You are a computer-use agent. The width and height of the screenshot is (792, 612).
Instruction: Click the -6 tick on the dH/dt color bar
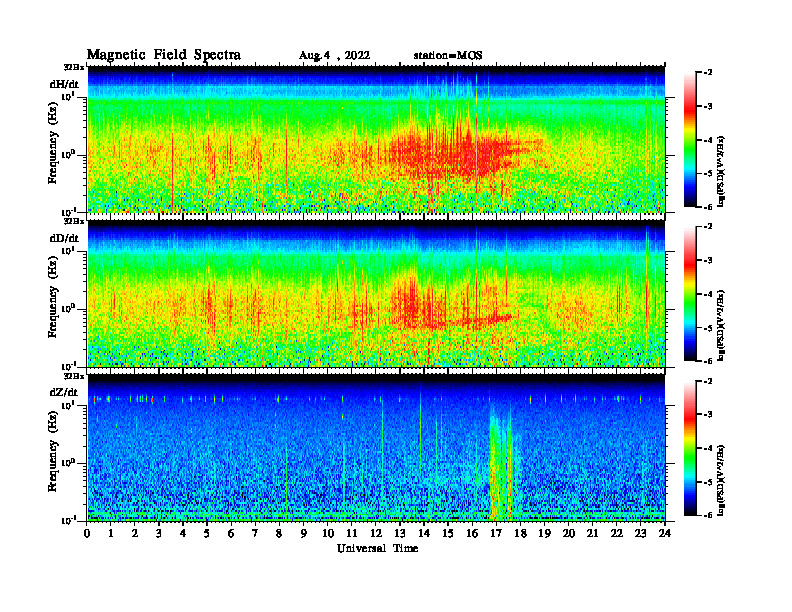pos(709,207)
